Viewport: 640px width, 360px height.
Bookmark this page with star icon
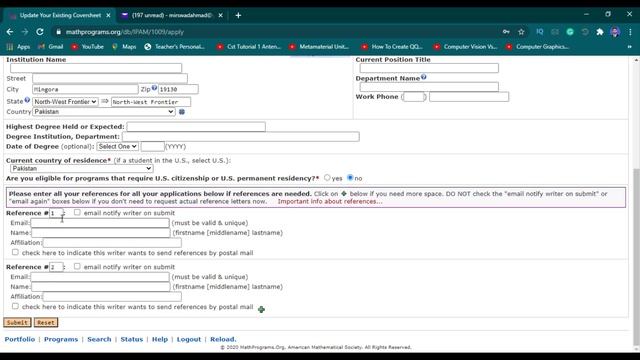[x=521, y=32]
